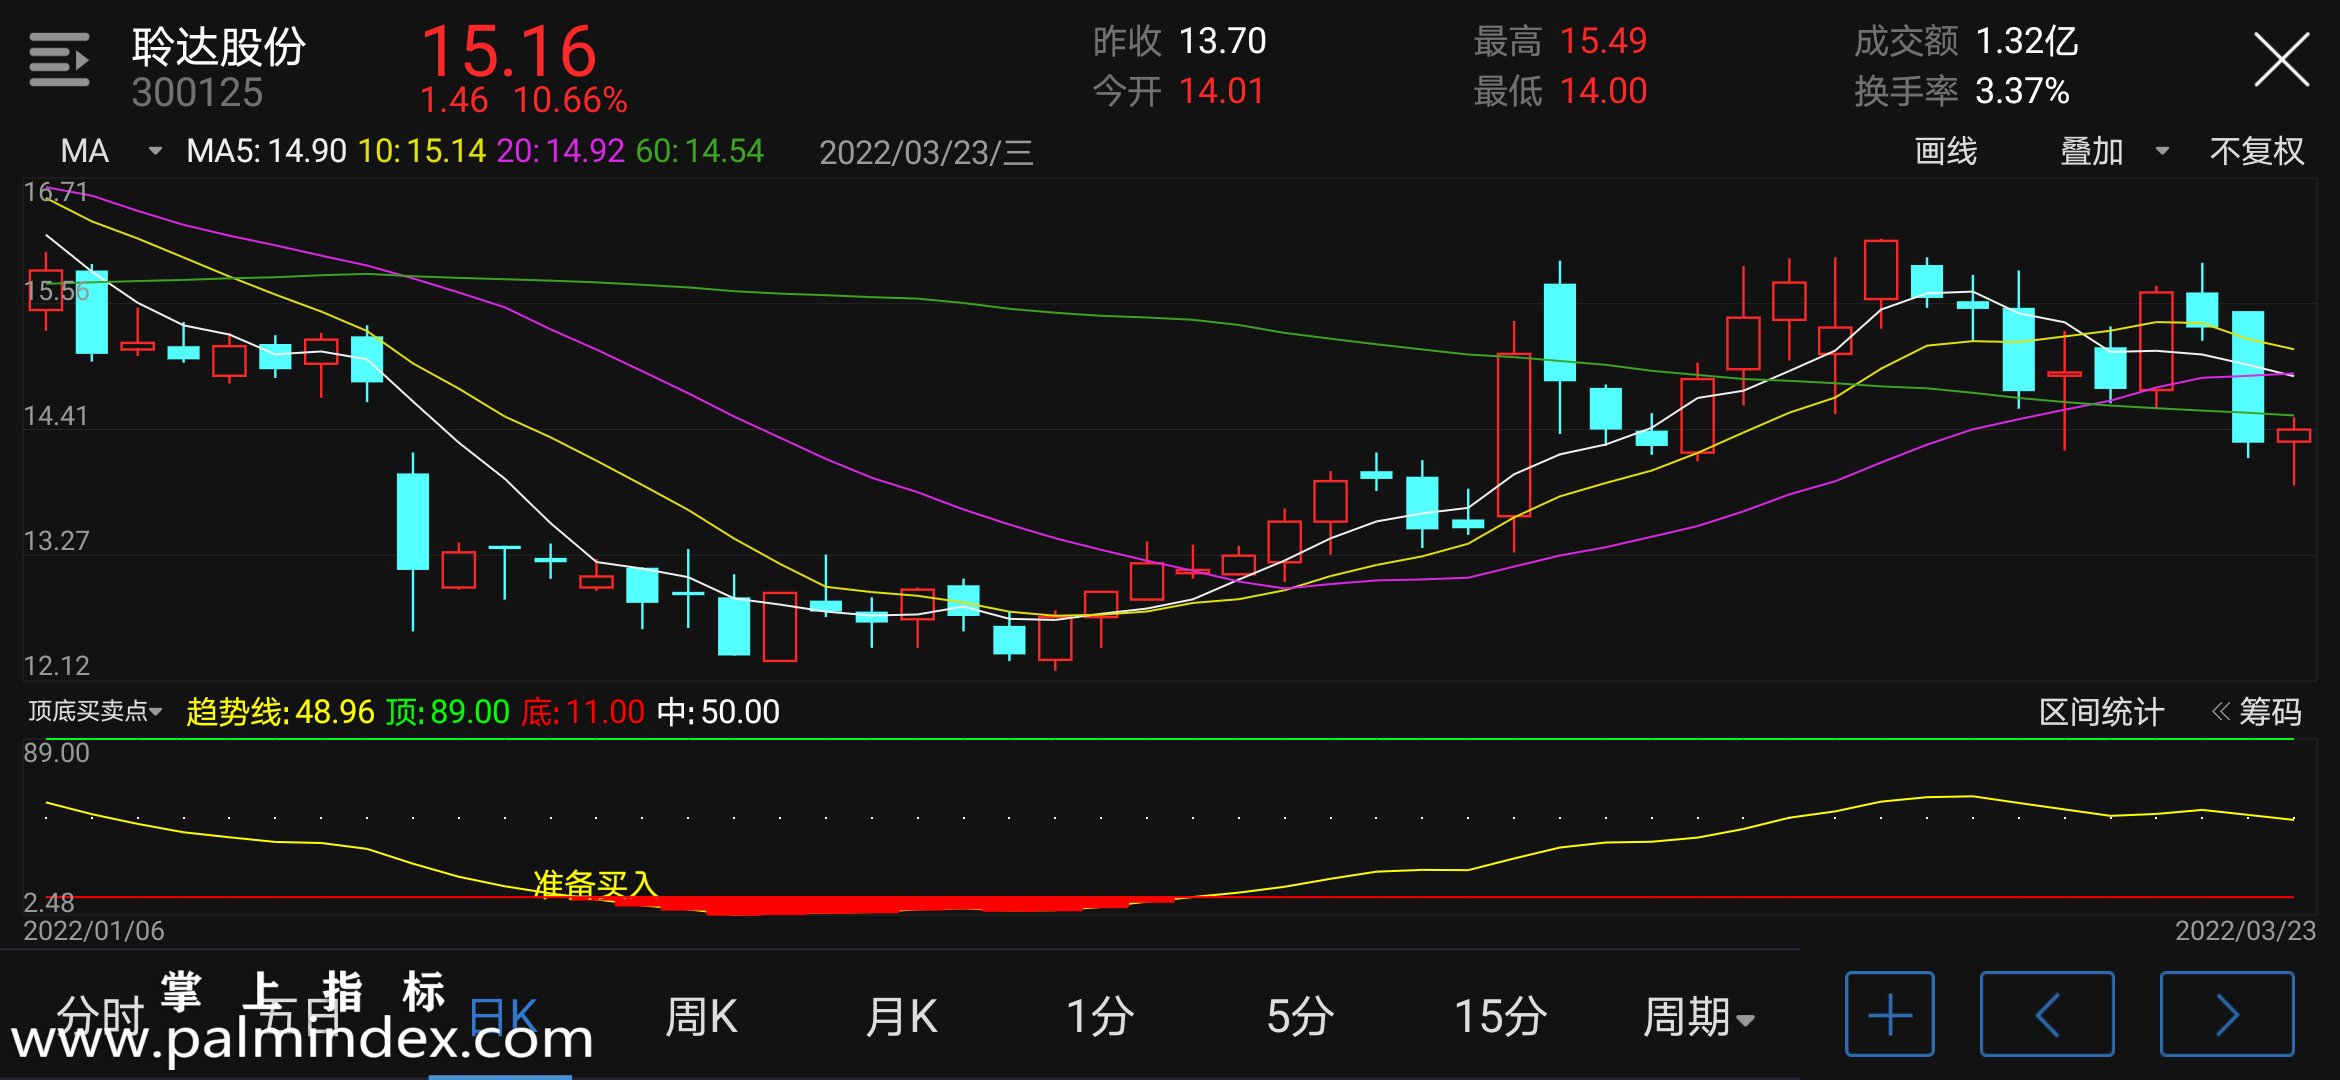Click the 昨收 13.70 value

point(1222,41)
